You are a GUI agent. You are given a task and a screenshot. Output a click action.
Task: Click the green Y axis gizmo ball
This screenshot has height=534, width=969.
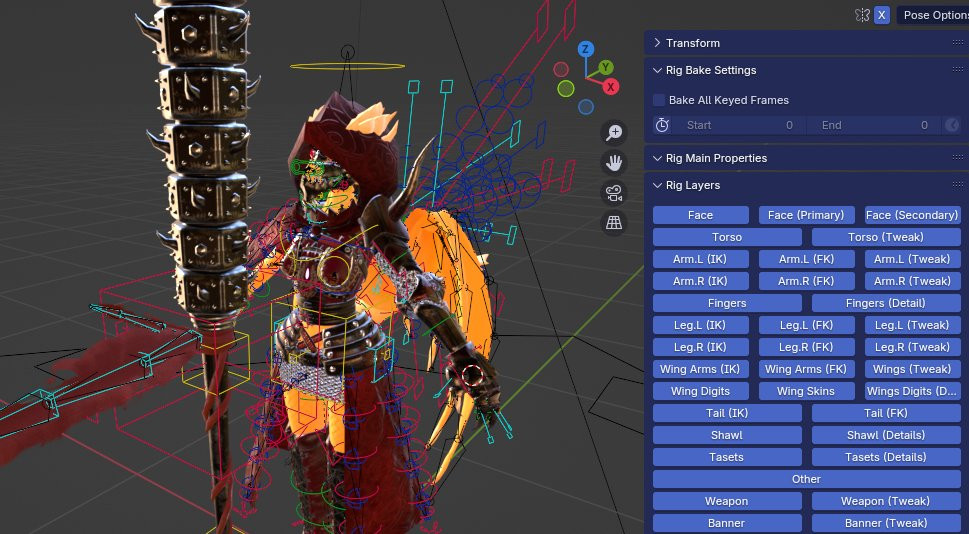(x=606, y=67)
